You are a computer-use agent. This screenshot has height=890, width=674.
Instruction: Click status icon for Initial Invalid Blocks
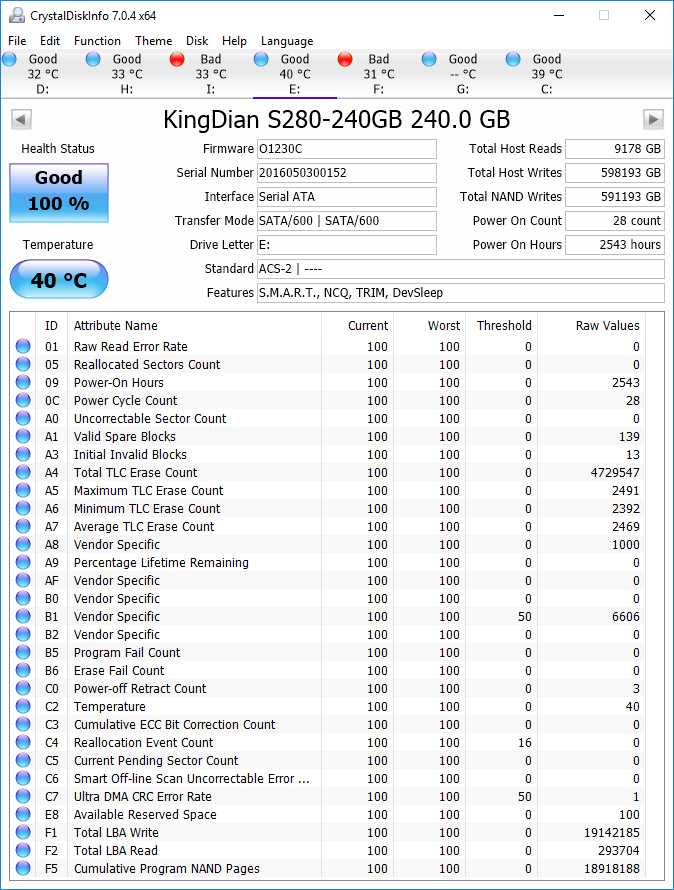[23, 455]
